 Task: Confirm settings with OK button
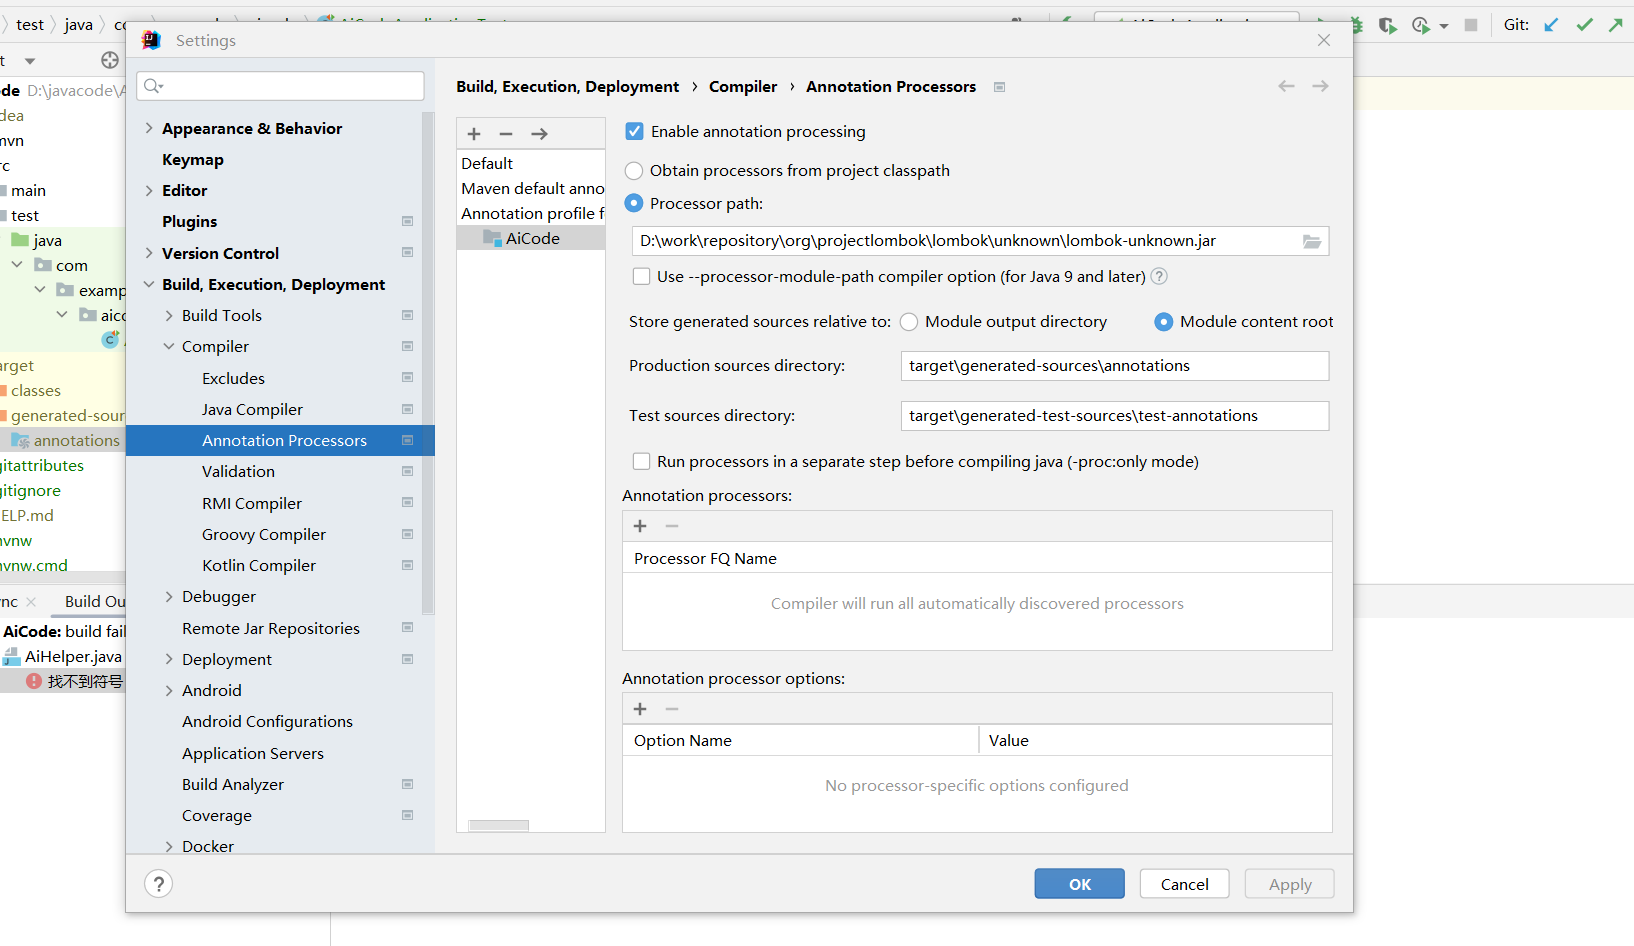pyautogui.click(x=1079, y=883)
